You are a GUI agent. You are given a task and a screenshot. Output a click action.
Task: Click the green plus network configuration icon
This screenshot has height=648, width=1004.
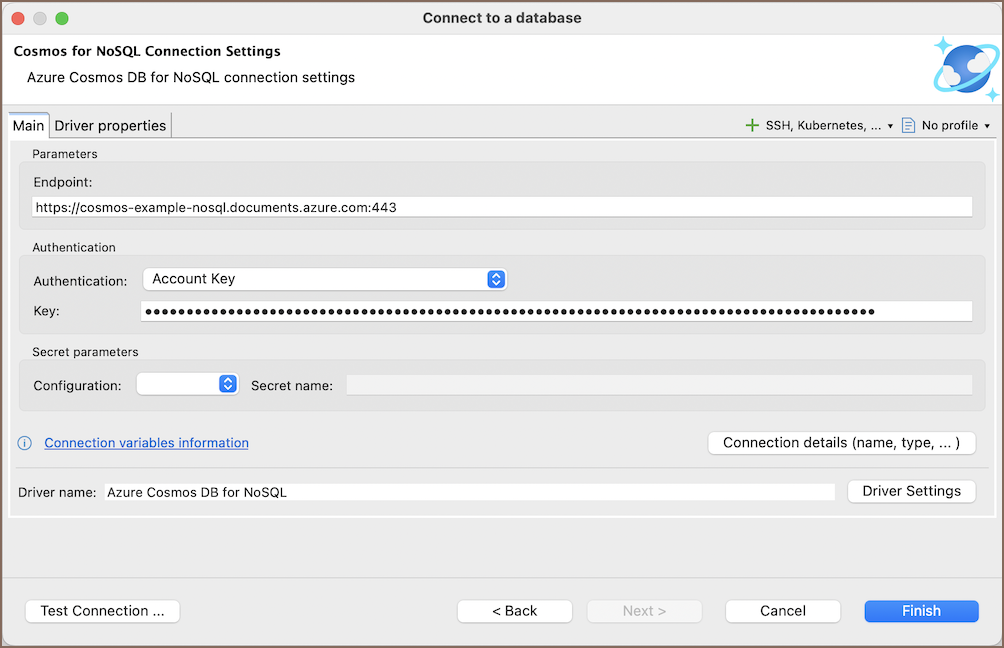click(x=752, y=126)
